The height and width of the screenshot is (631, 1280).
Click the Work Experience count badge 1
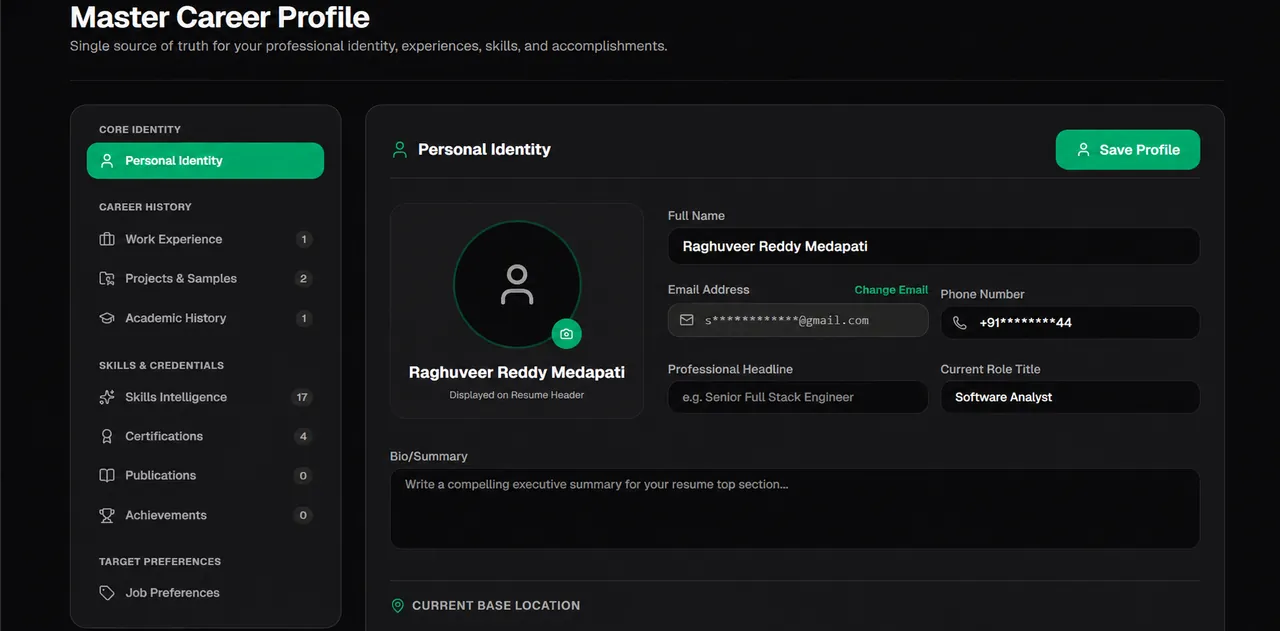pyautogui.click(x=304, y=239)
